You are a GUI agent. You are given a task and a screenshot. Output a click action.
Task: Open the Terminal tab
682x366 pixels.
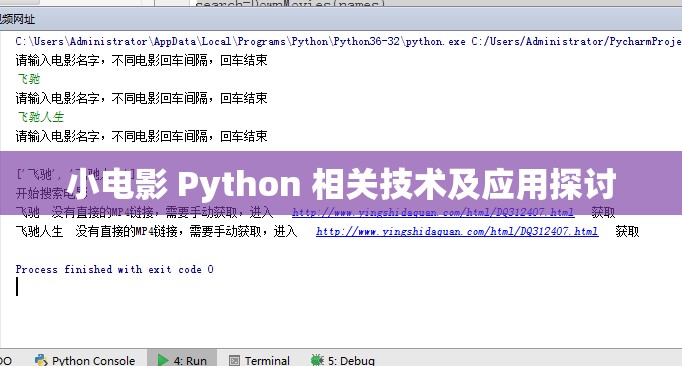259,360
